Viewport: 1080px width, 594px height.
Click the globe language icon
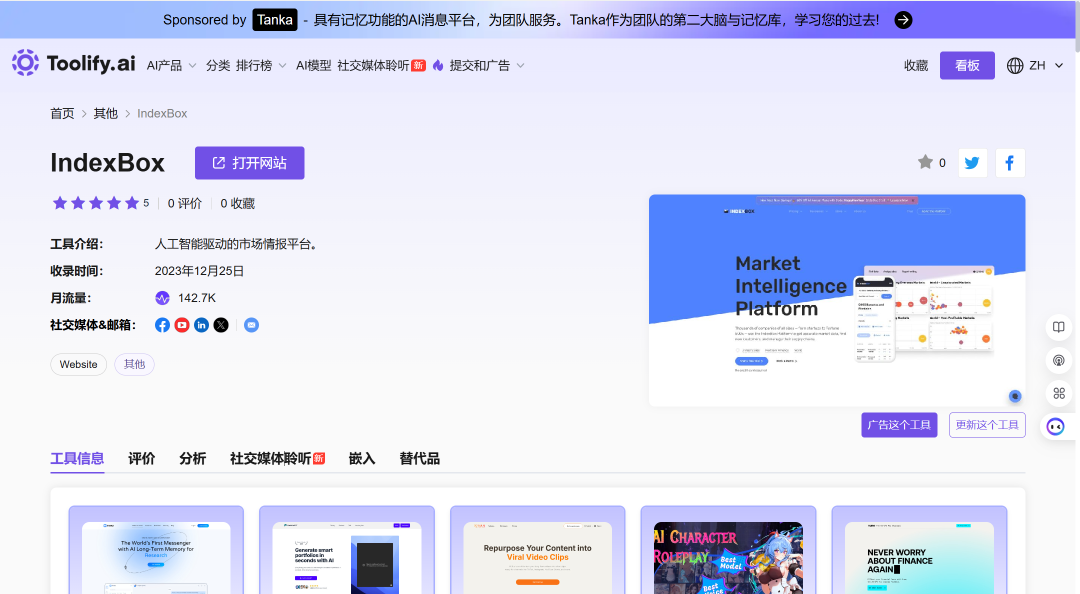pyautogui.click(x=1015, y=65)
